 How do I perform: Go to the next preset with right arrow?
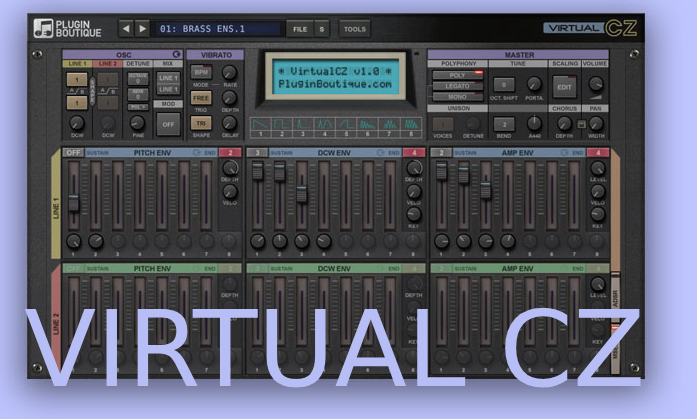(142, 29)
